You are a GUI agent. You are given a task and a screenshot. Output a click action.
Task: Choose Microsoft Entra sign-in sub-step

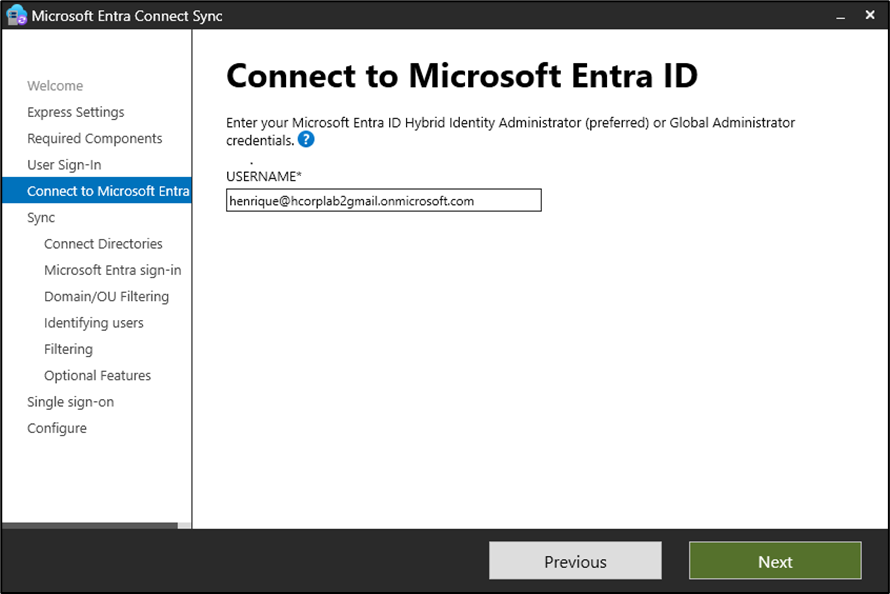[x=112, y=270]
